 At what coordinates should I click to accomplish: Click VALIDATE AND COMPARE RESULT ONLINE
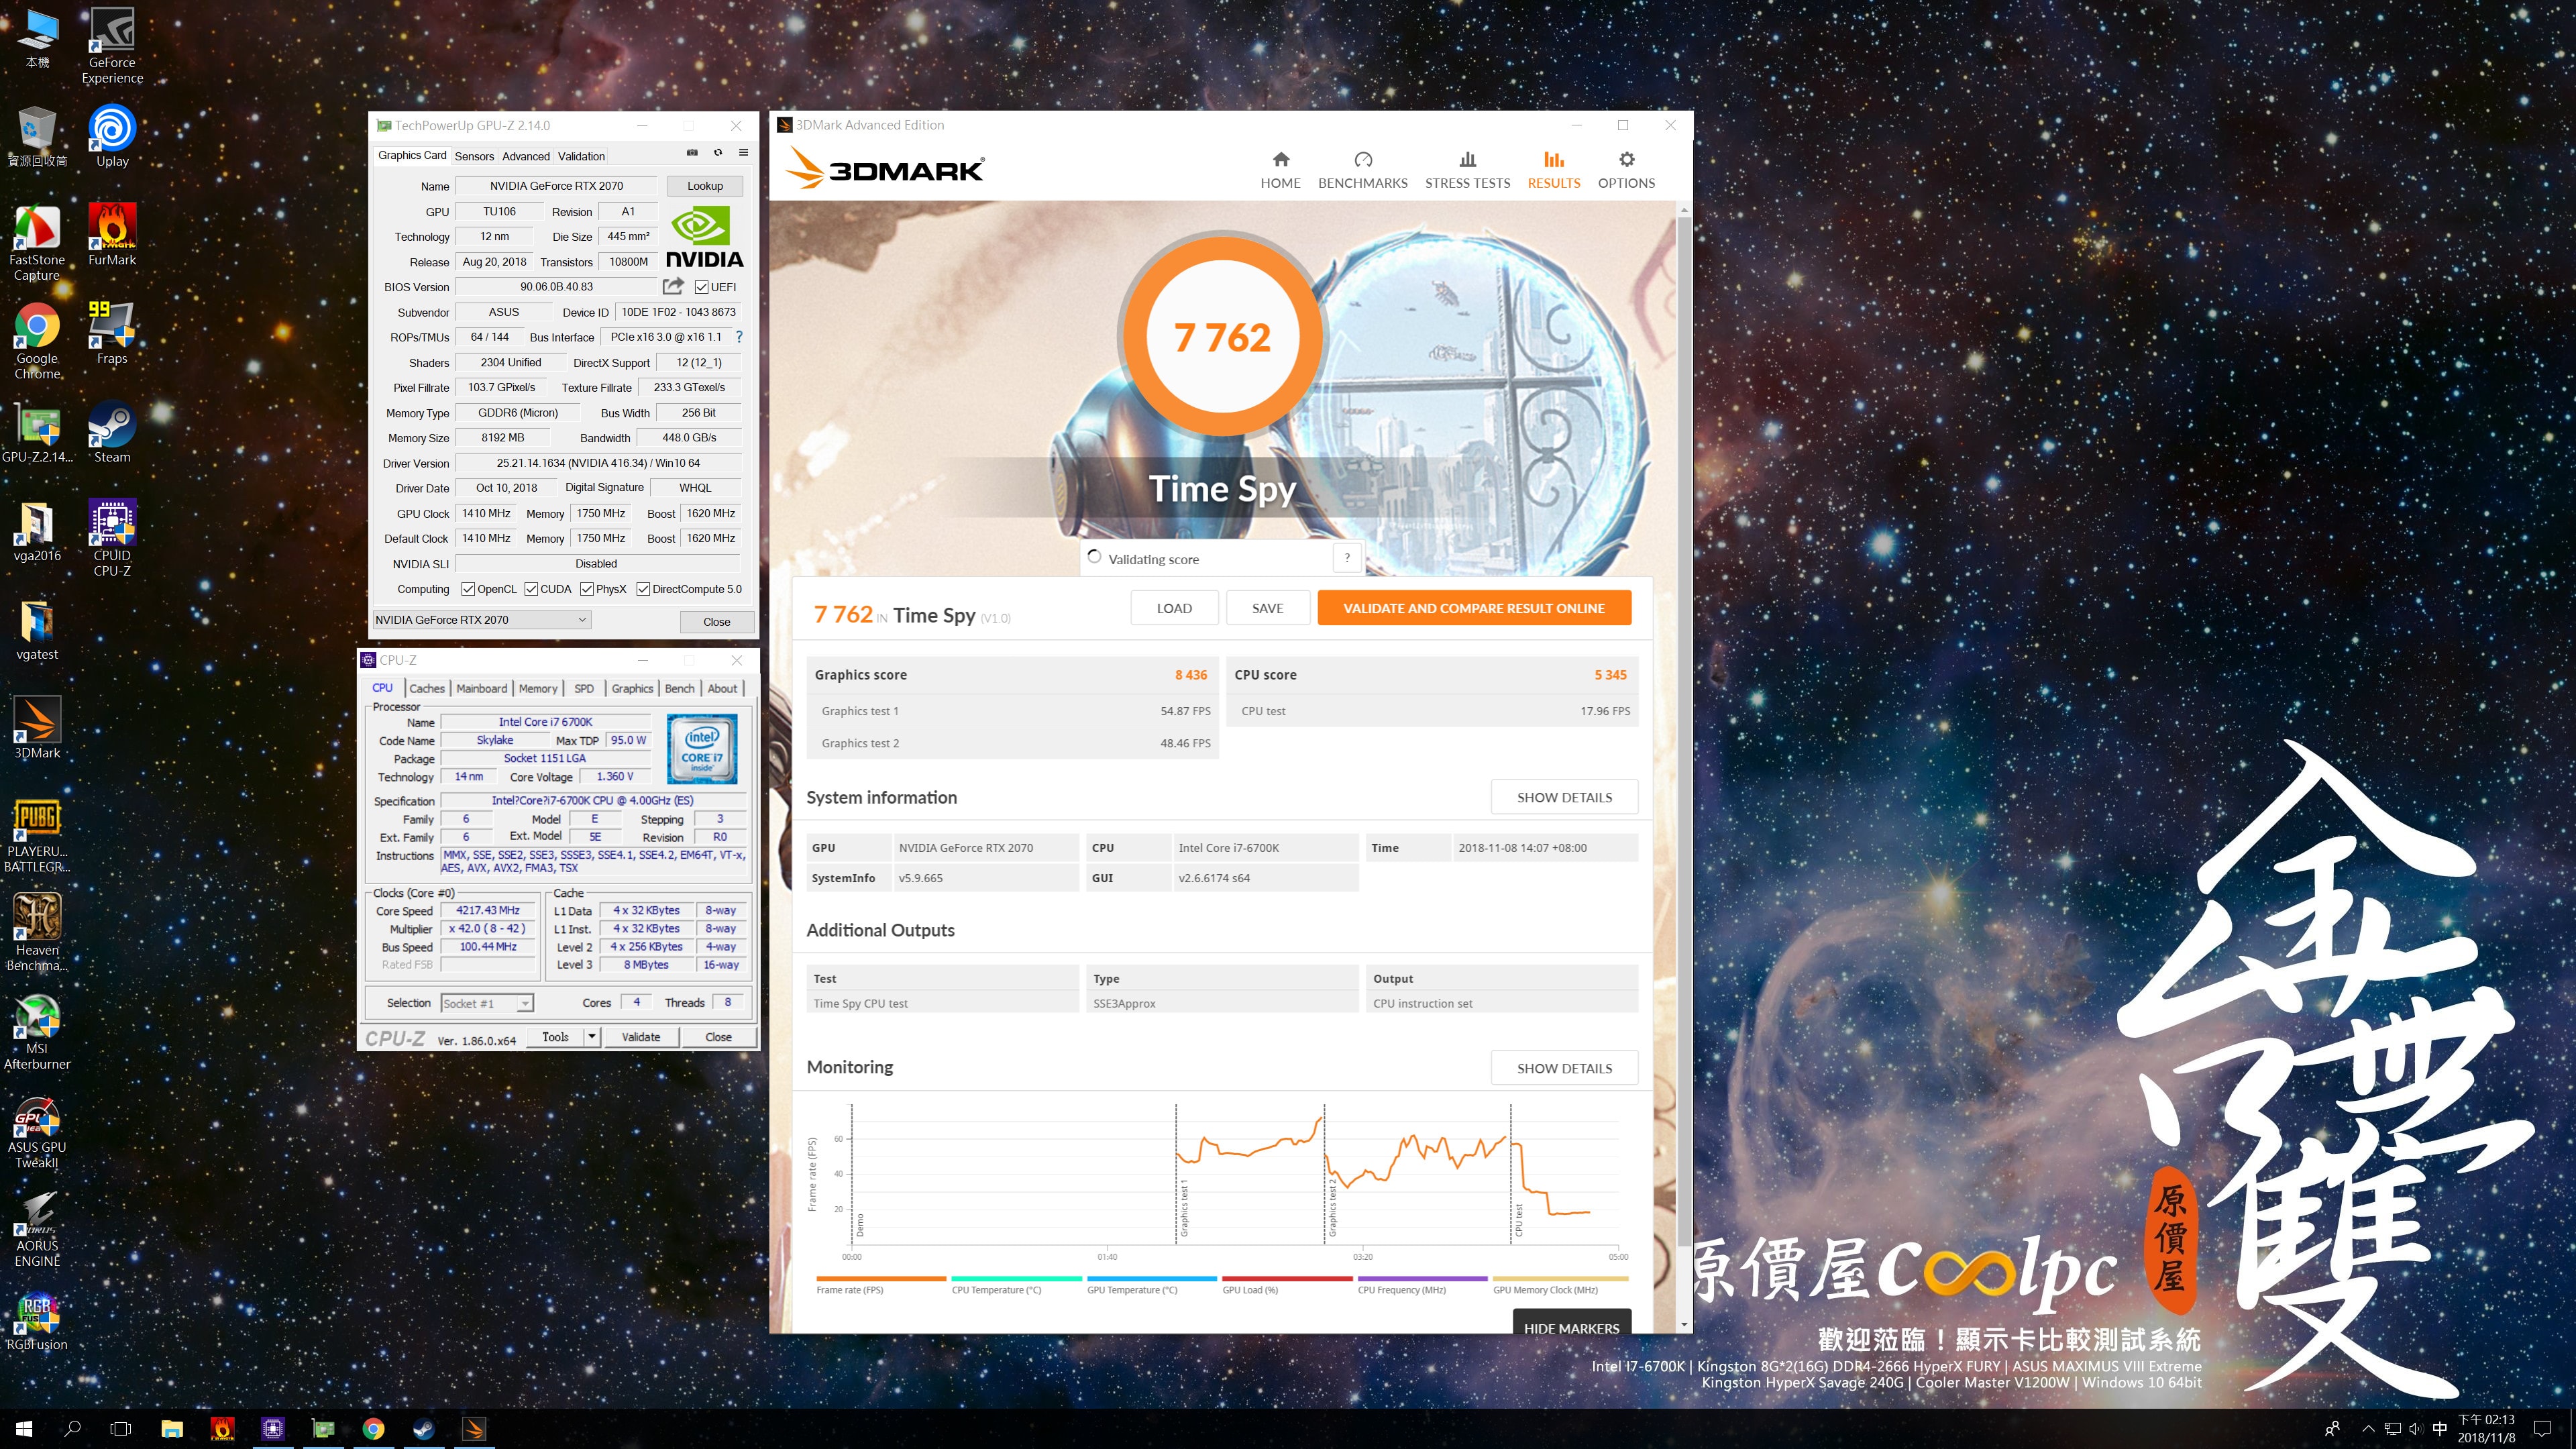tap(1474, 608)
